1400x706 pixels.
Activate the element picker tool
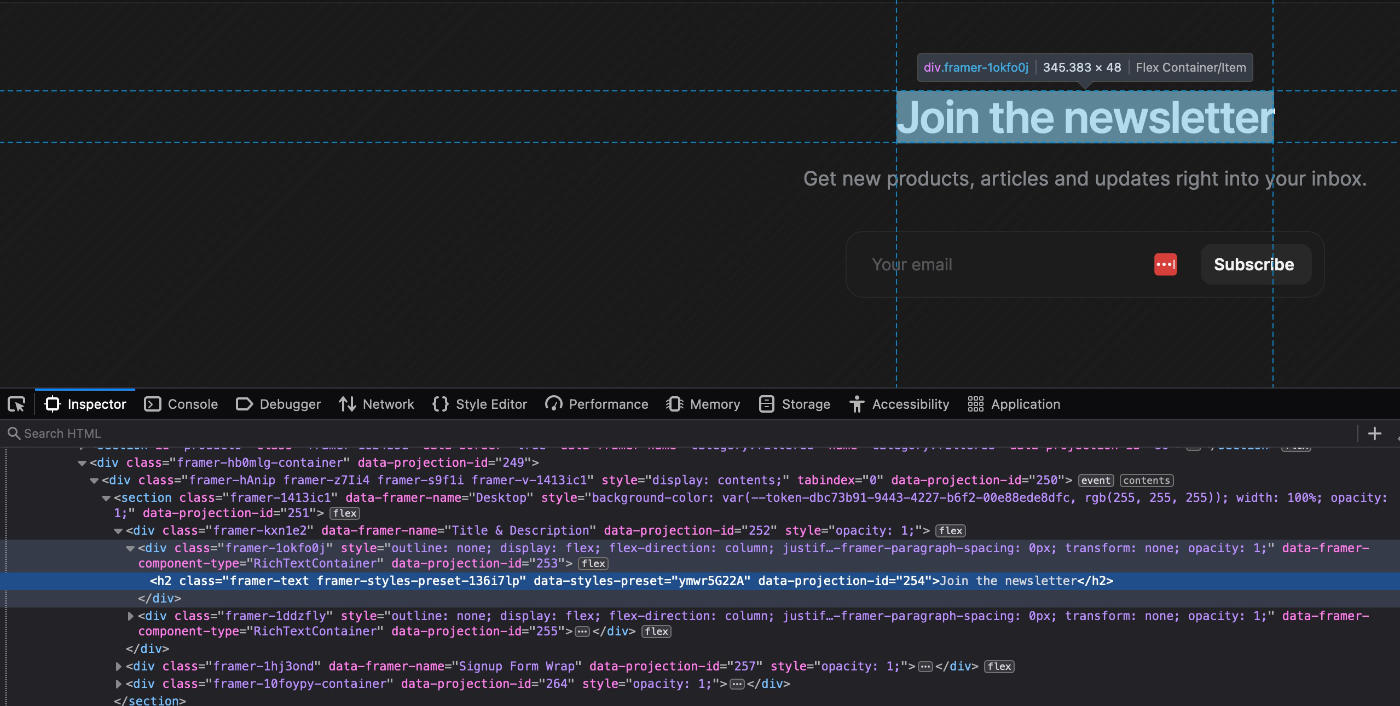[16, 404]
